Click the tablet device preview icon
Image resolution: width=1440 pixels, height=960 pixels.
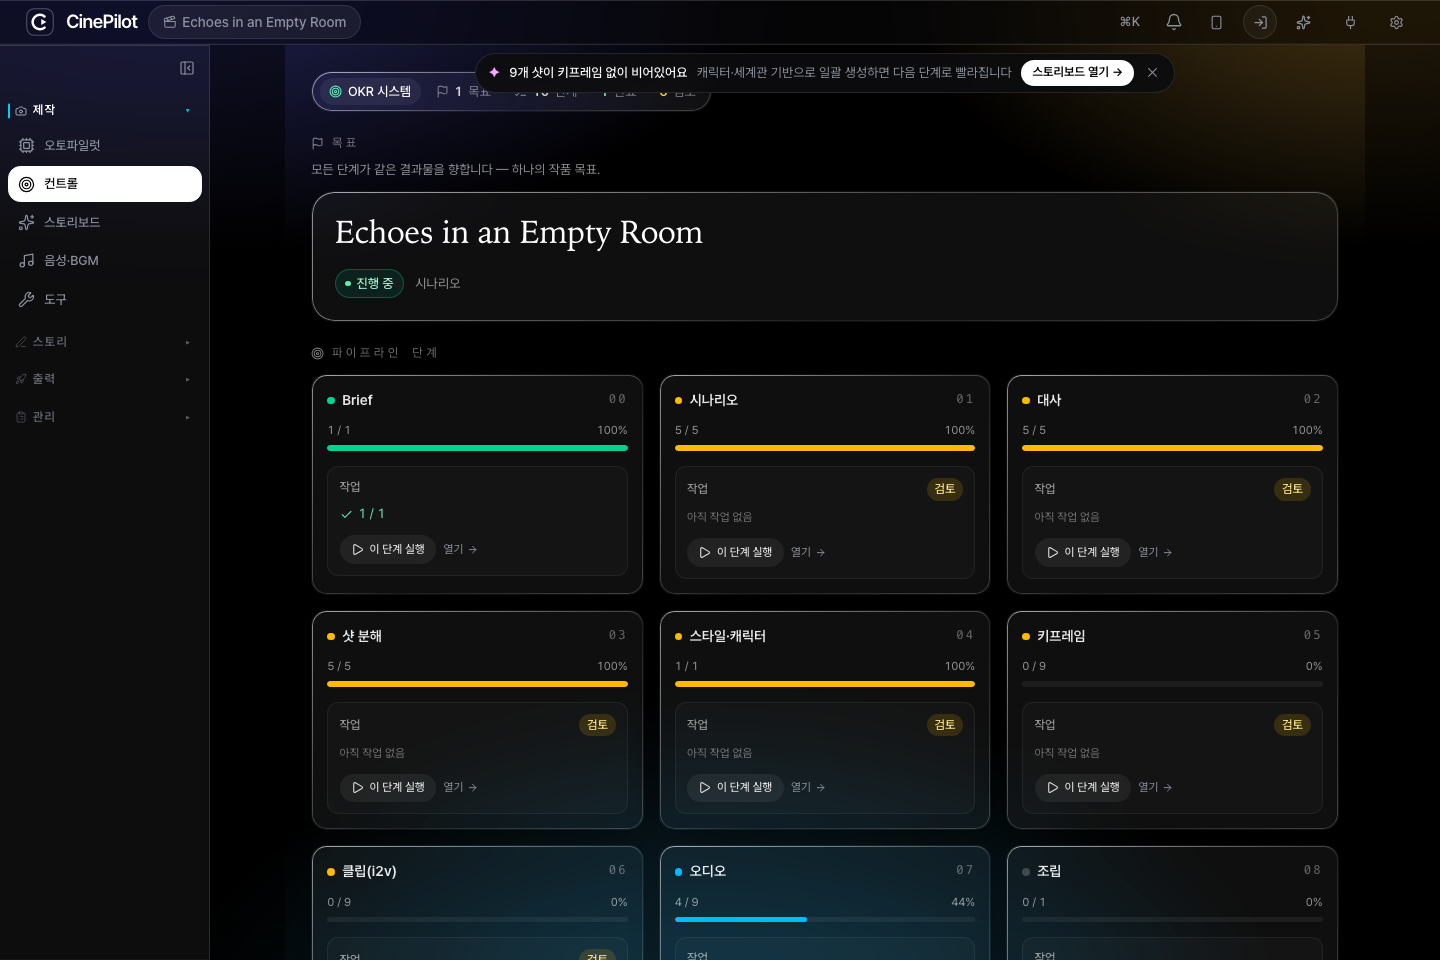click(1216, 22)
